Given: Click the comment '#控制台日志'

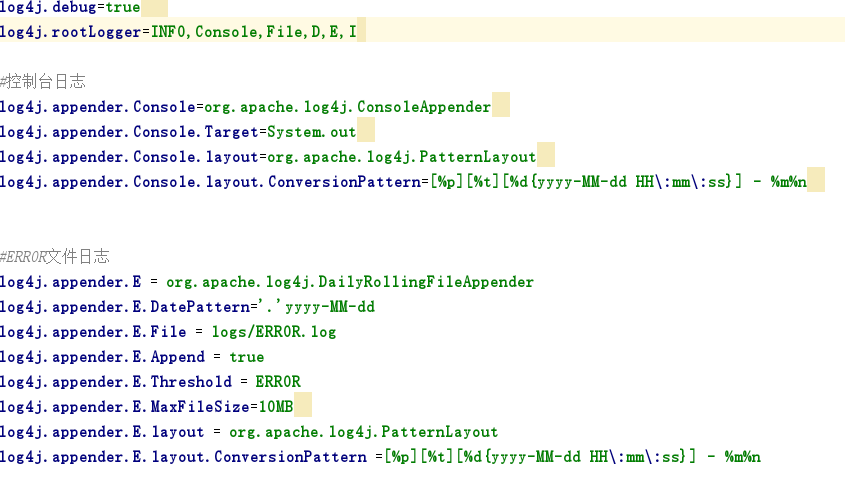Looking at the screenshot, I should pos(43,81).
